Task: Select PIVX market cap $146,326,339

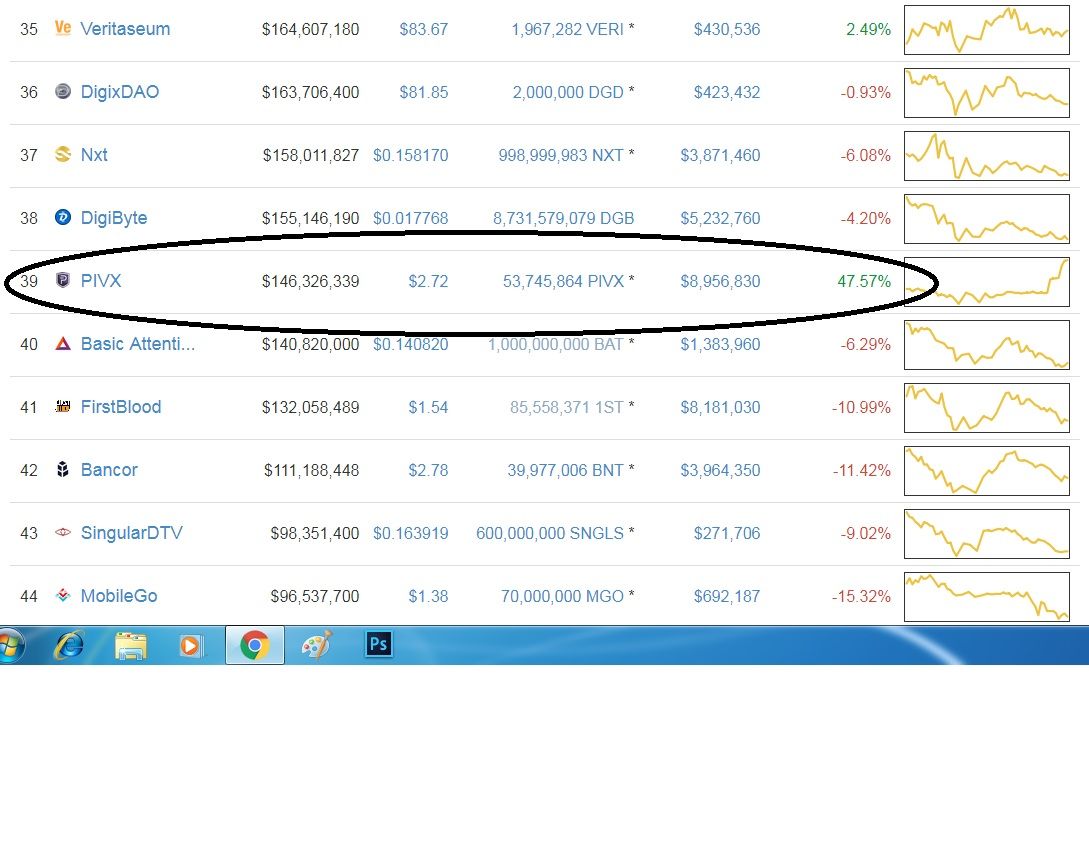Action: (x=310, y=281)
